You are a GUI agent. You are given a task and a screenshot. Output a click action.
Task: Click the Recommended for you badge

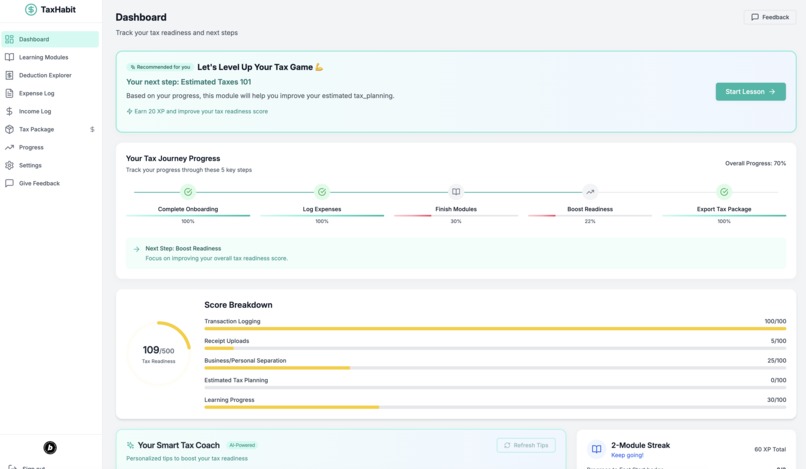pos(160,67)
